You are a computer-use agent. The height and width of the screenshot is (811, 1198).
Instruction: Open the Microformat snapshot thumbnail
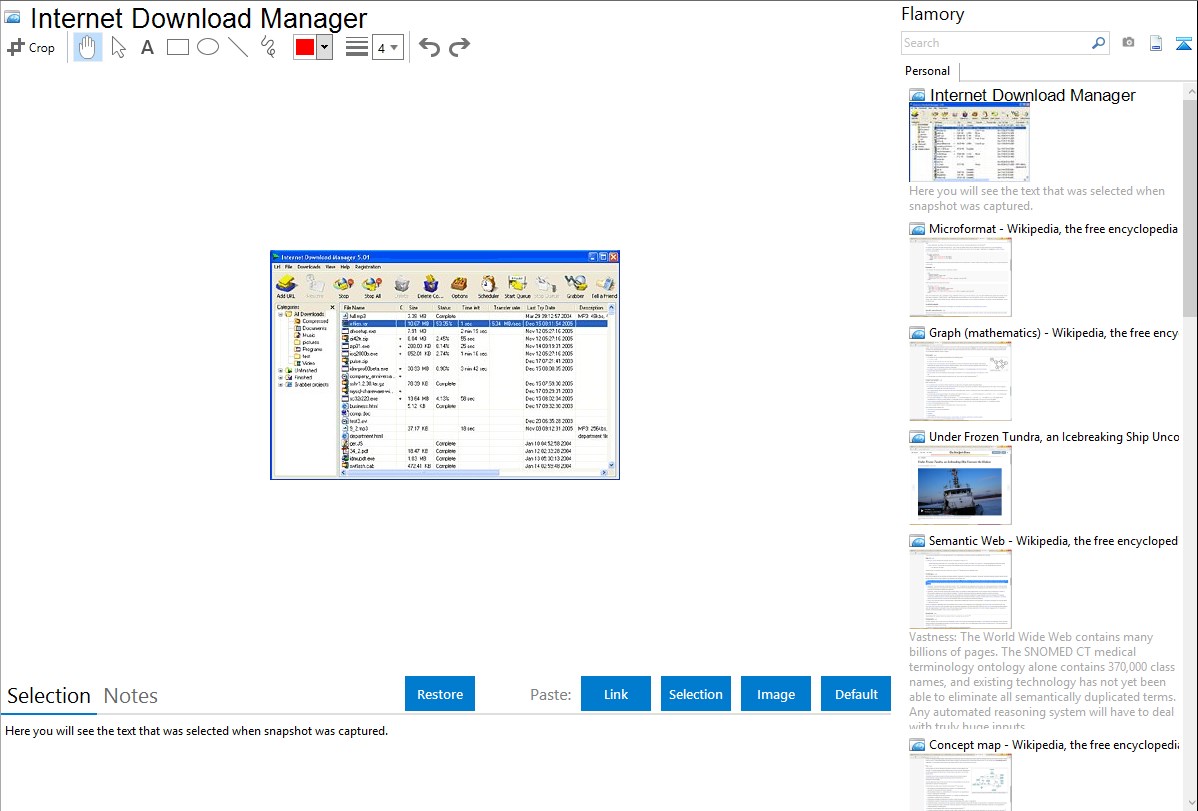[960, 277]
